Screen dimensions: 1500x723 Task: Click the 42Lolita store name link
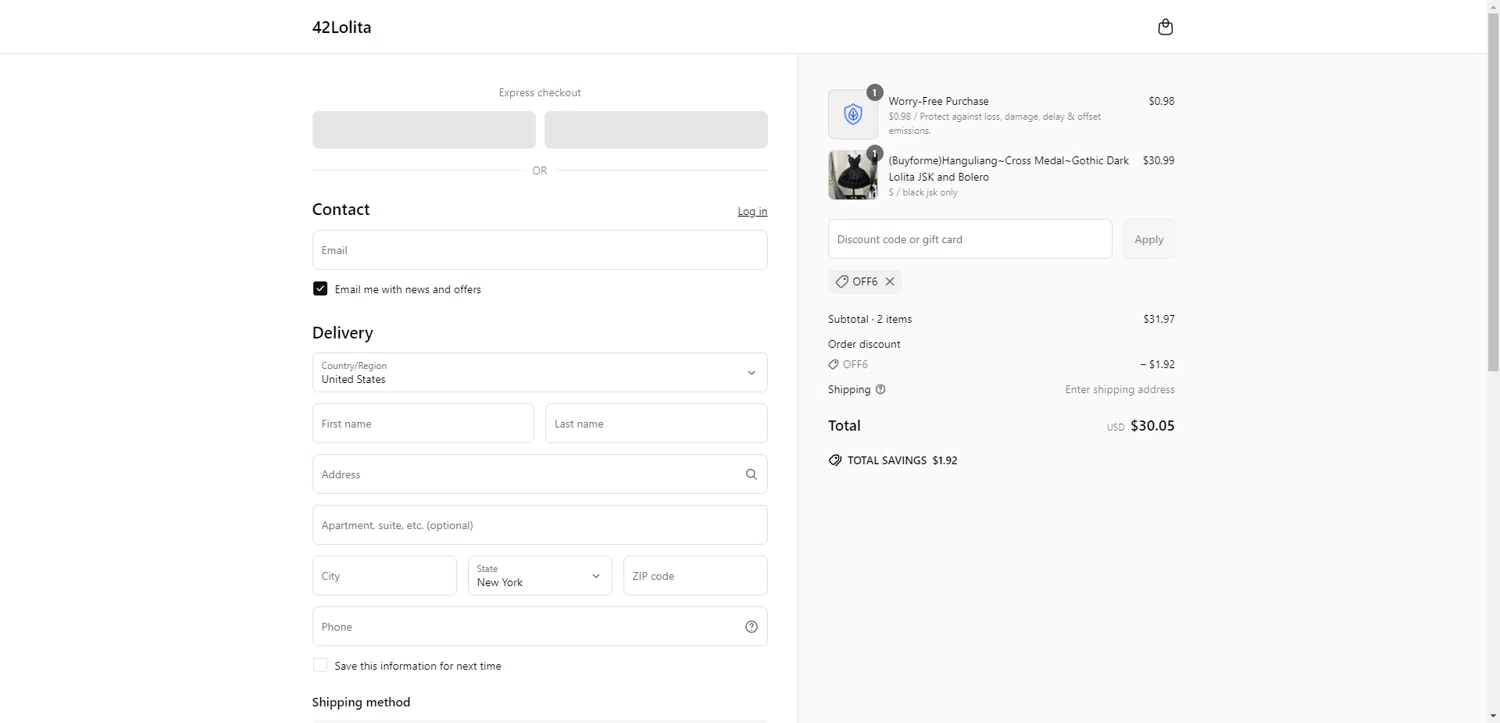341,28
